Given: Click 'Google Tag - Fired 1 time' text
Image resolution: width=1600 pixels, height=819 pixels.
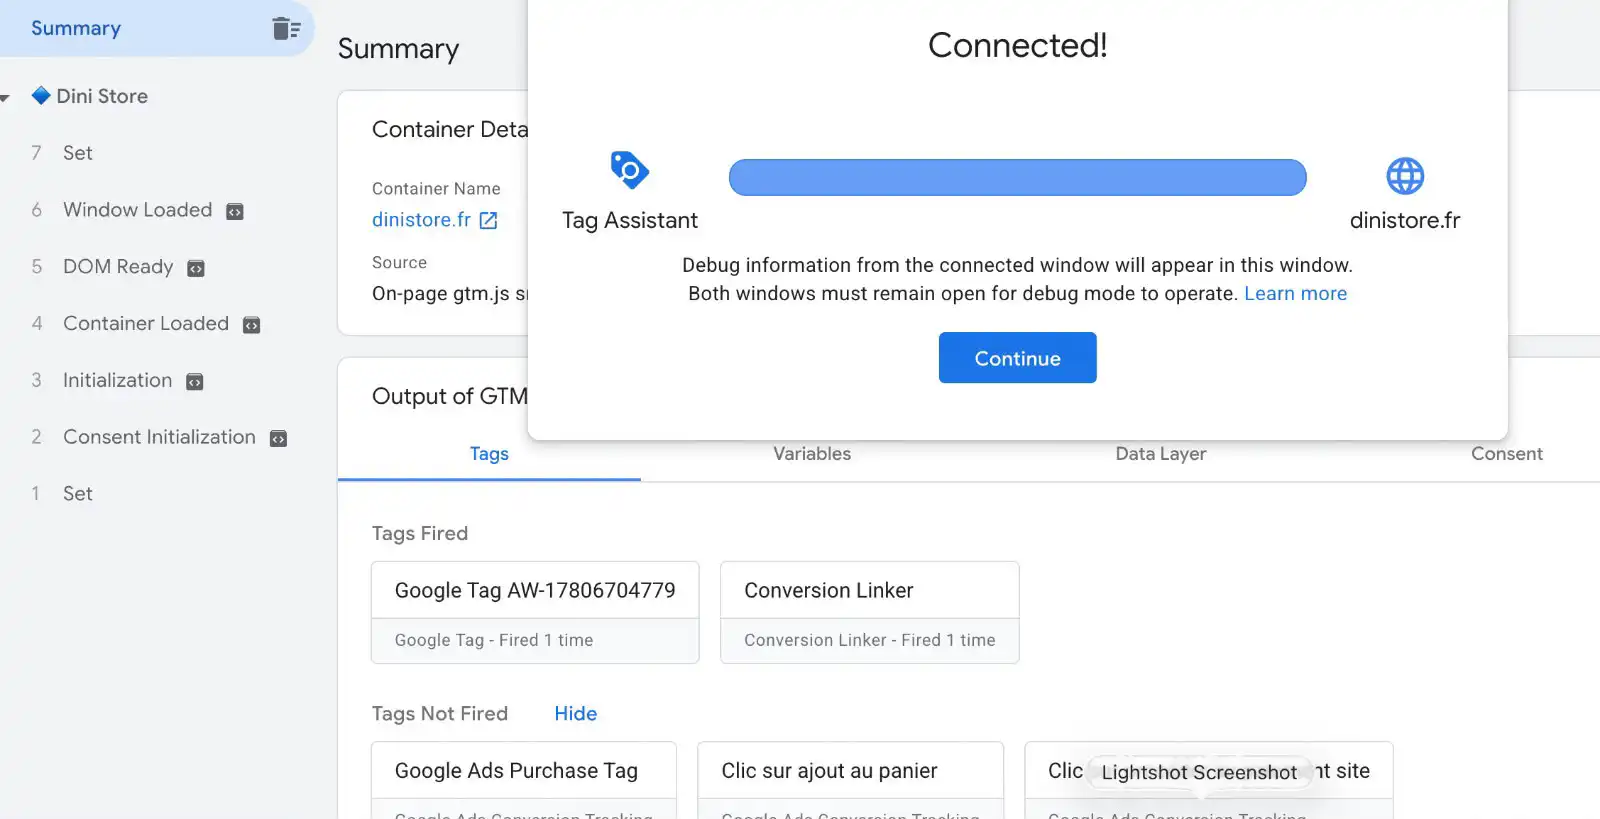Looking at the screenshot, I should pos(494,640).
